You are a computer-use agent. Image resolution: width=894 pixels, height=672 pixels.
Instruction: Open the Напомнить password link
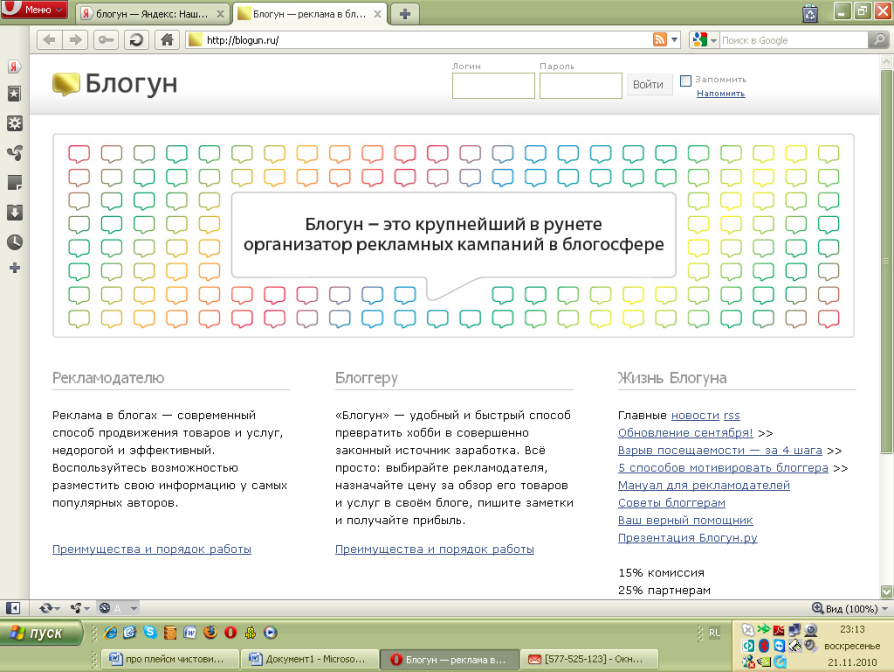(x=721, y=93)
